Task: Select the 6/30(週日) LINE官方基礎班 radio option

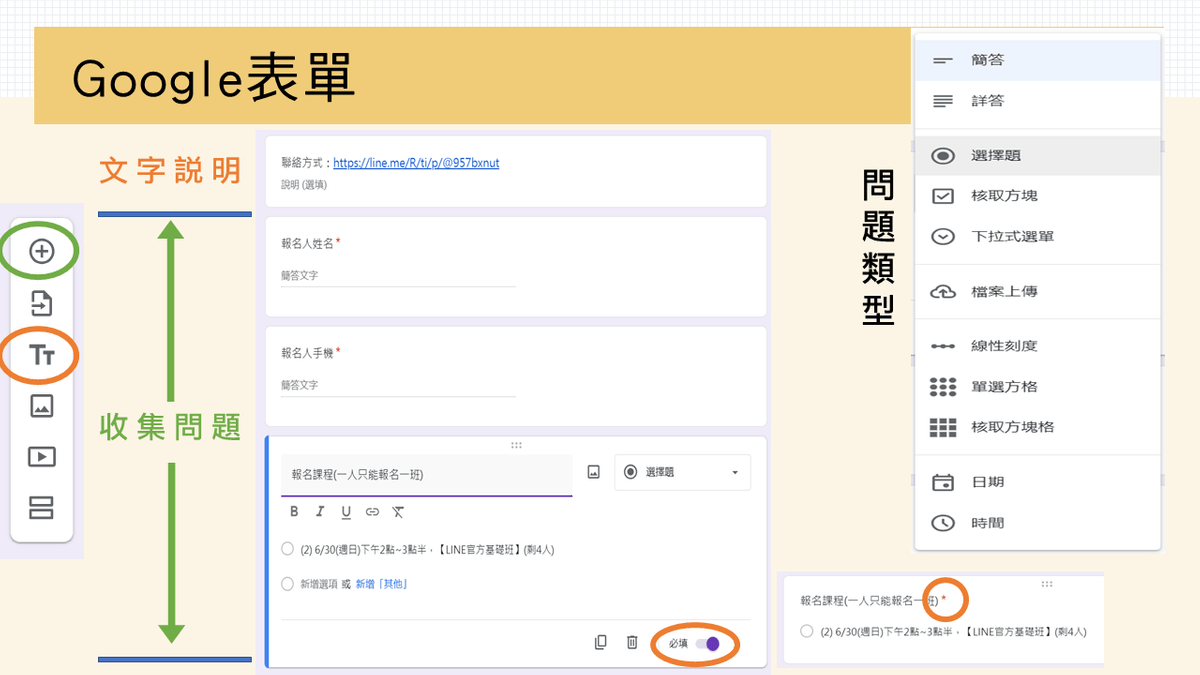Action: [x=288, y=549]
